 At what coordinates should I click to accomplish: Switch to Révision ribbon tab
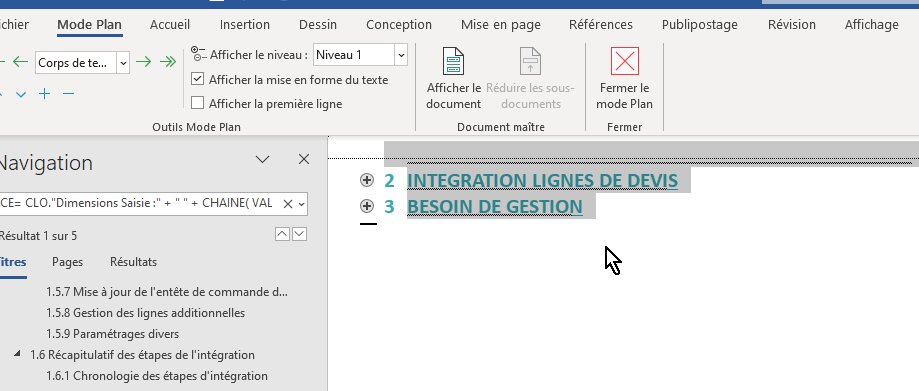pos(792,25)
